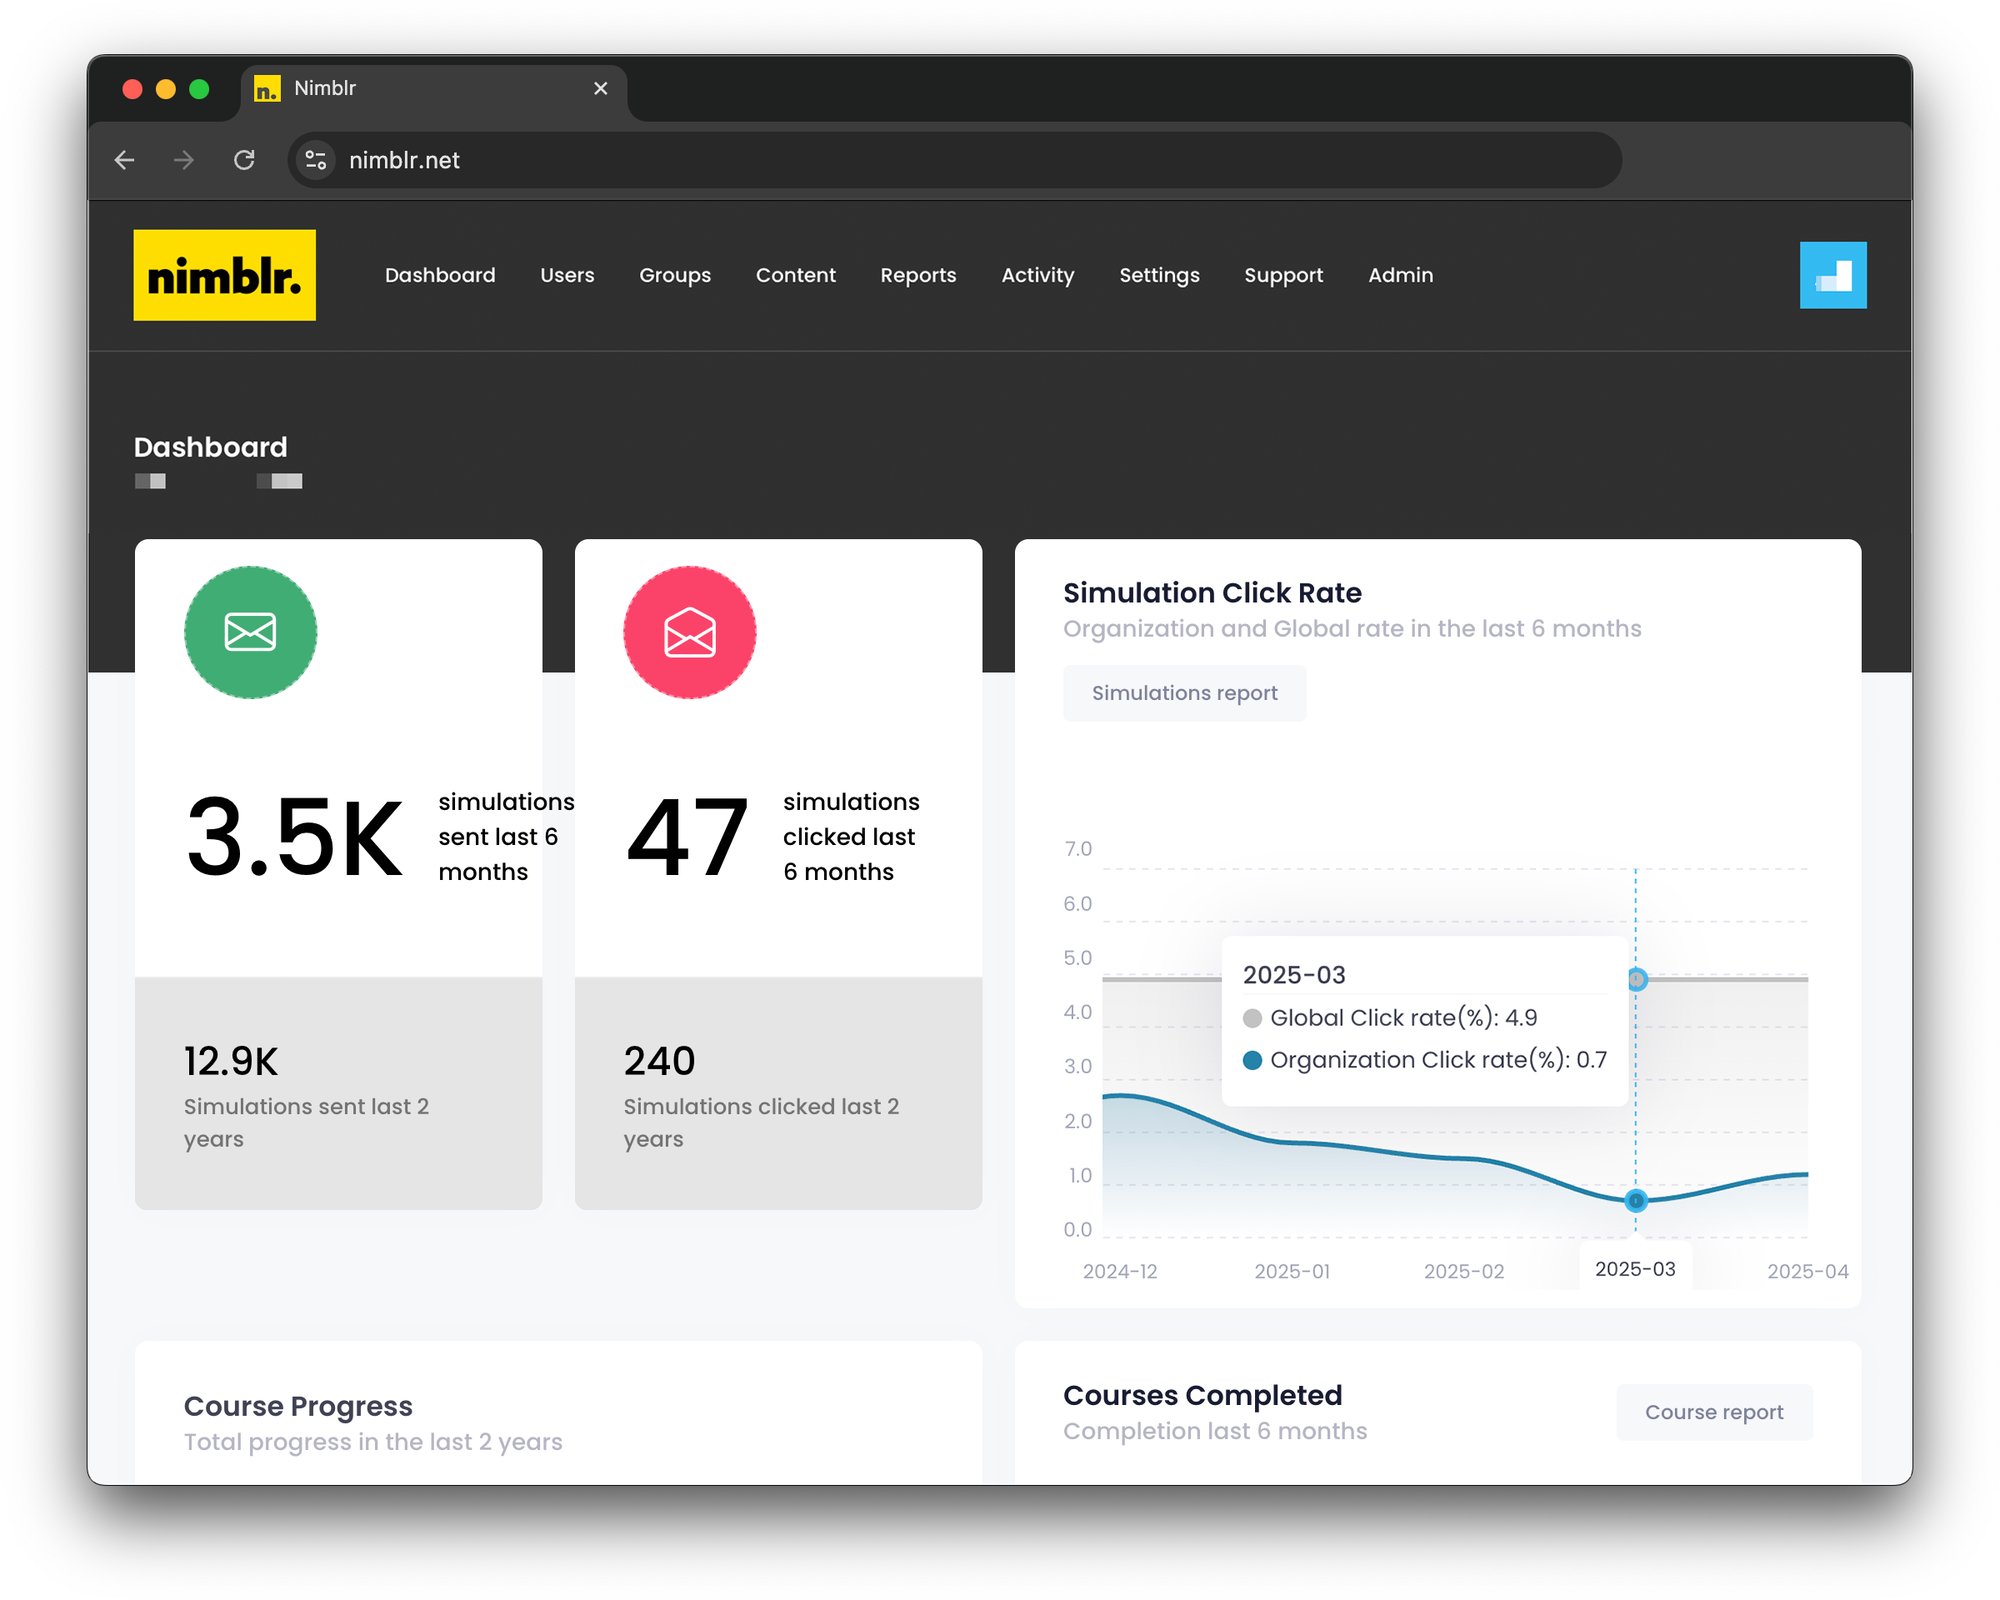Open the Course report
This screenshot has height=1600, width=2000.
click(x=1713, y=1412)
